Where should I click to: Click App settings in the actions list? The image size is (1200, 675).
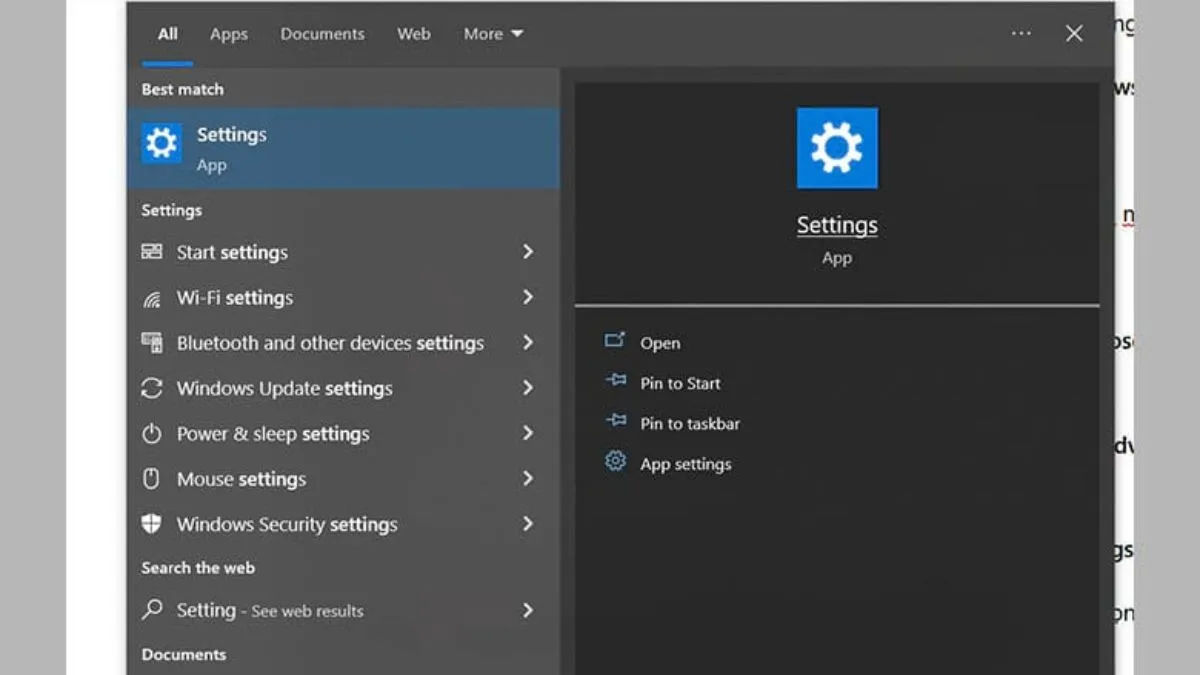point(685,463)
